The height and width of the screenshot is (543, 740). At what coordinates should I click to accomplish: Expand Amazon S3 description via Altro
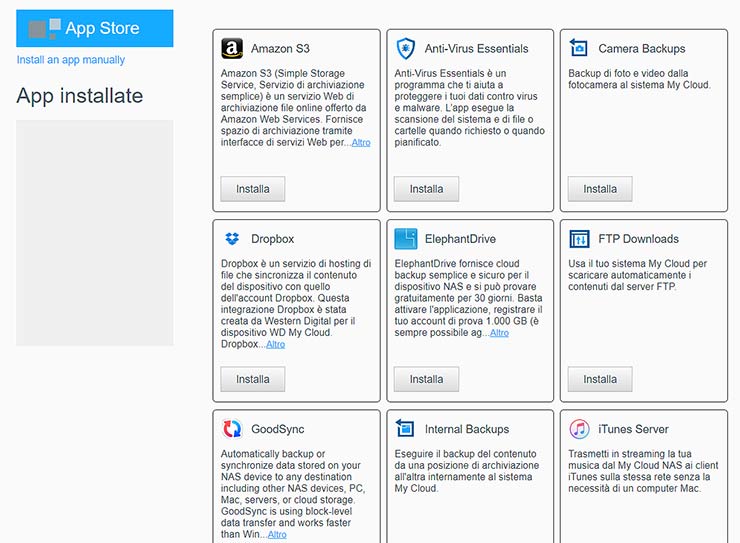(x=361, y=143)
